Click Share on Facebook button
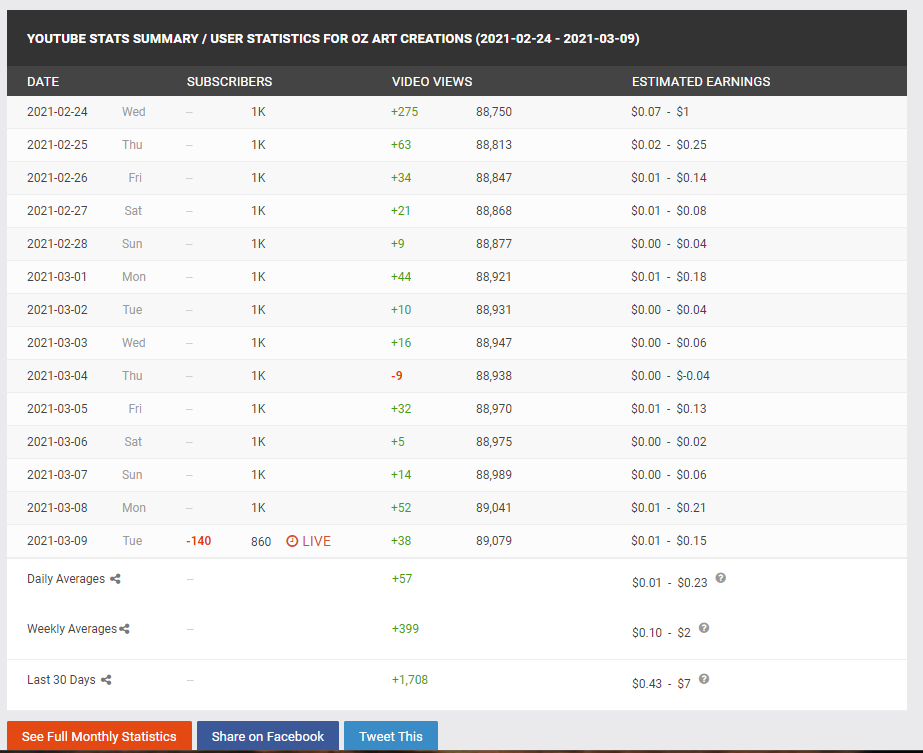This screenshot has height=753, width=923. click(x=268, y=736)
